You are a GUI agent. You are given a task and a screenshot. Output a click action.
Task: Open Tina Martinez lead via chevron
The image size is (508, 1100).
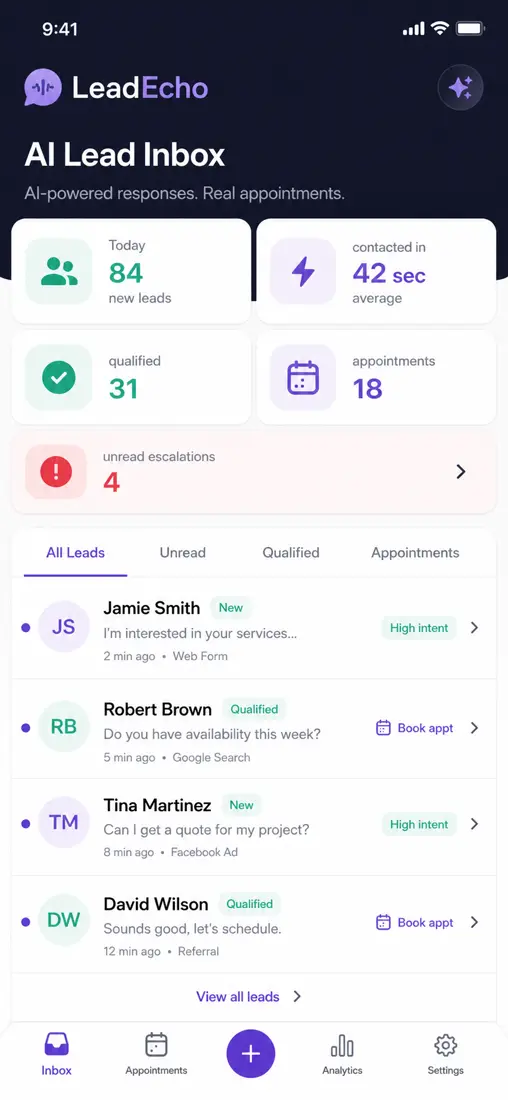pos(475,824)
